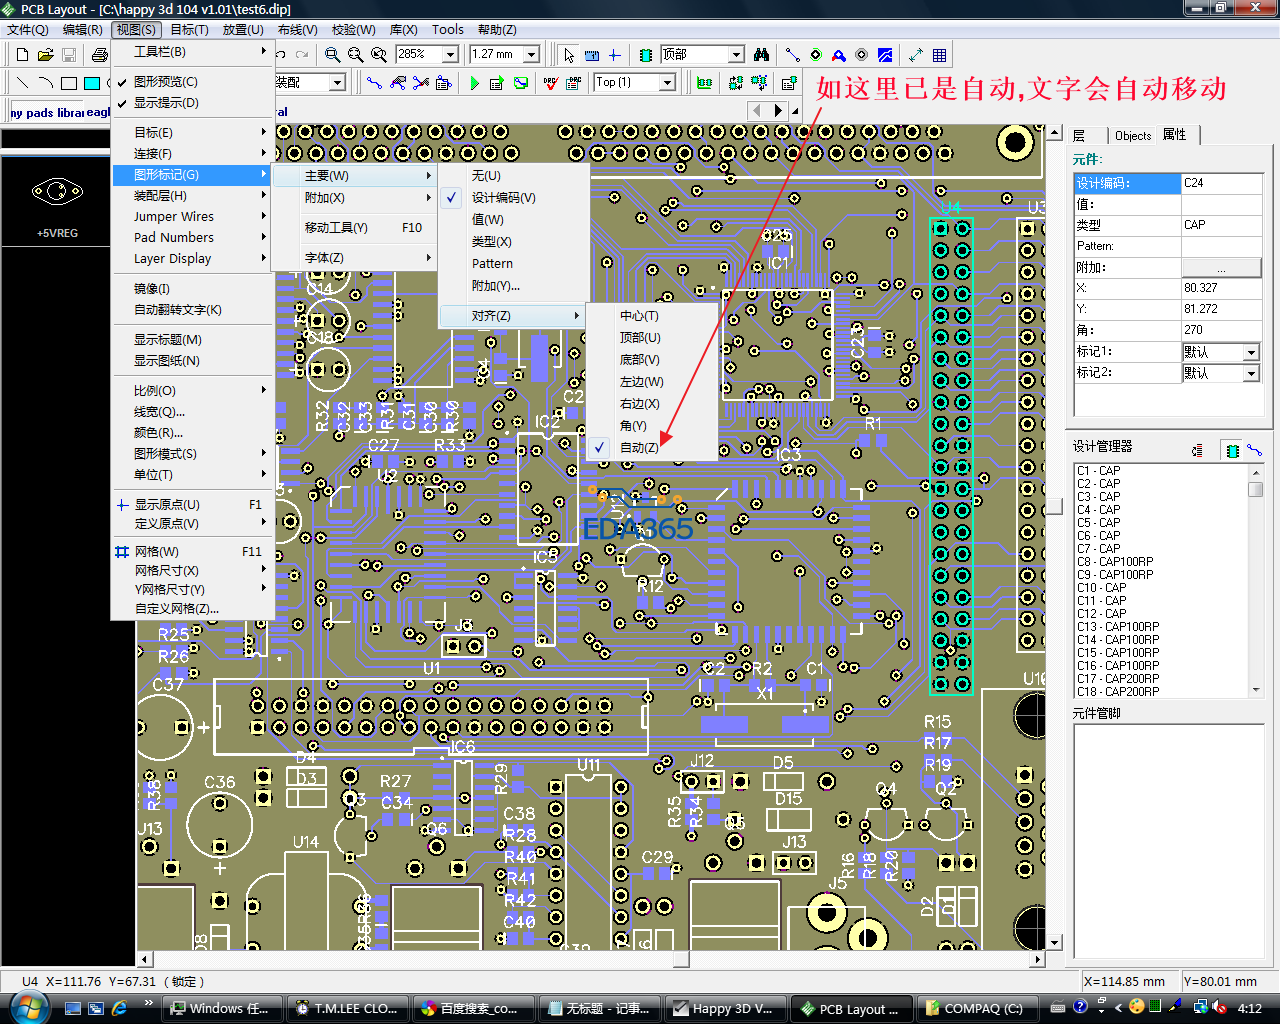Image resolution: width=1280 pixels, height=1024 pixels.
Task: Toggle the 图形预览(C) checked menu option
Action: click(166, 81)
